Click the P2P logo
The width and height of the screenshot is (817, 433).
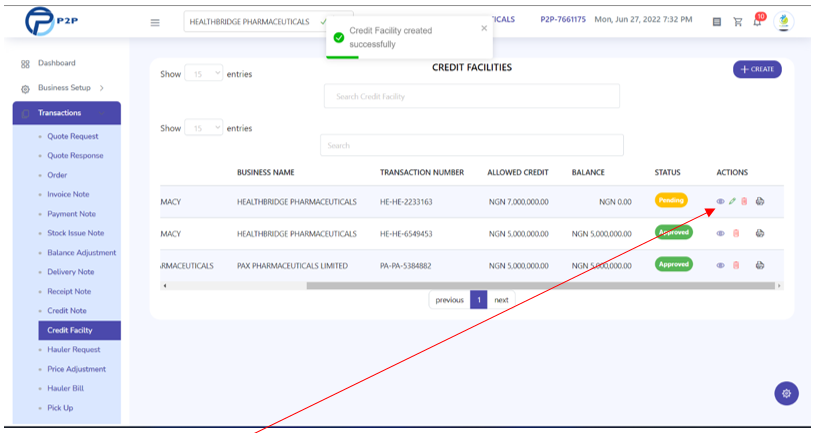(52, 21)
